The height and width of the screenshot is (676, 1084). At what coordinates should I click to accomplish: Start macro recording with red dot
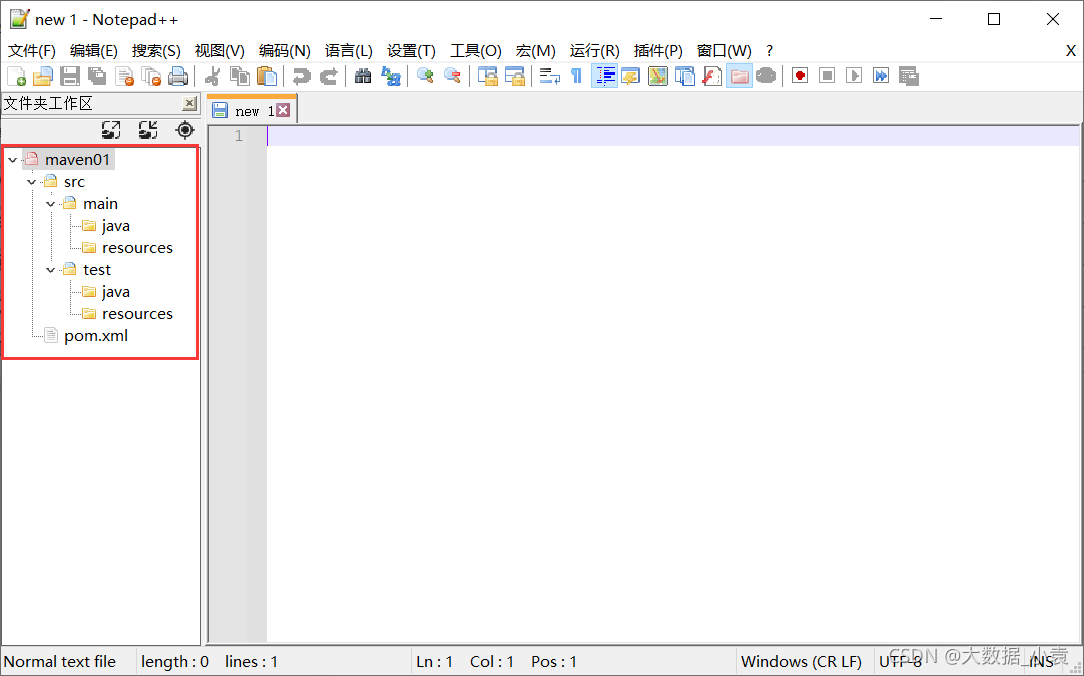(x=800, y=76)
